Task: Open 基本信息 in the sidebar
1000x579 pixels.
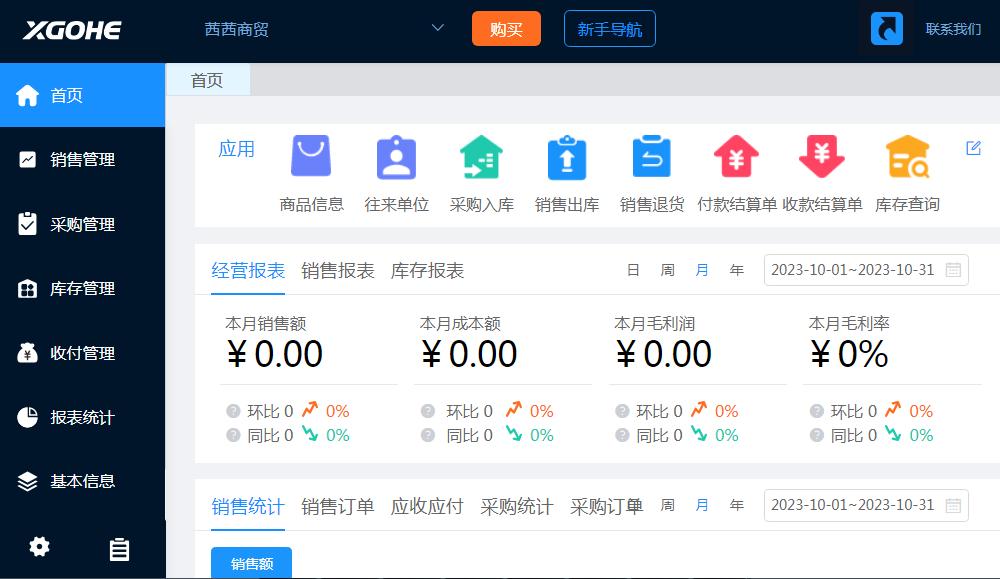Action: (82, 481)
